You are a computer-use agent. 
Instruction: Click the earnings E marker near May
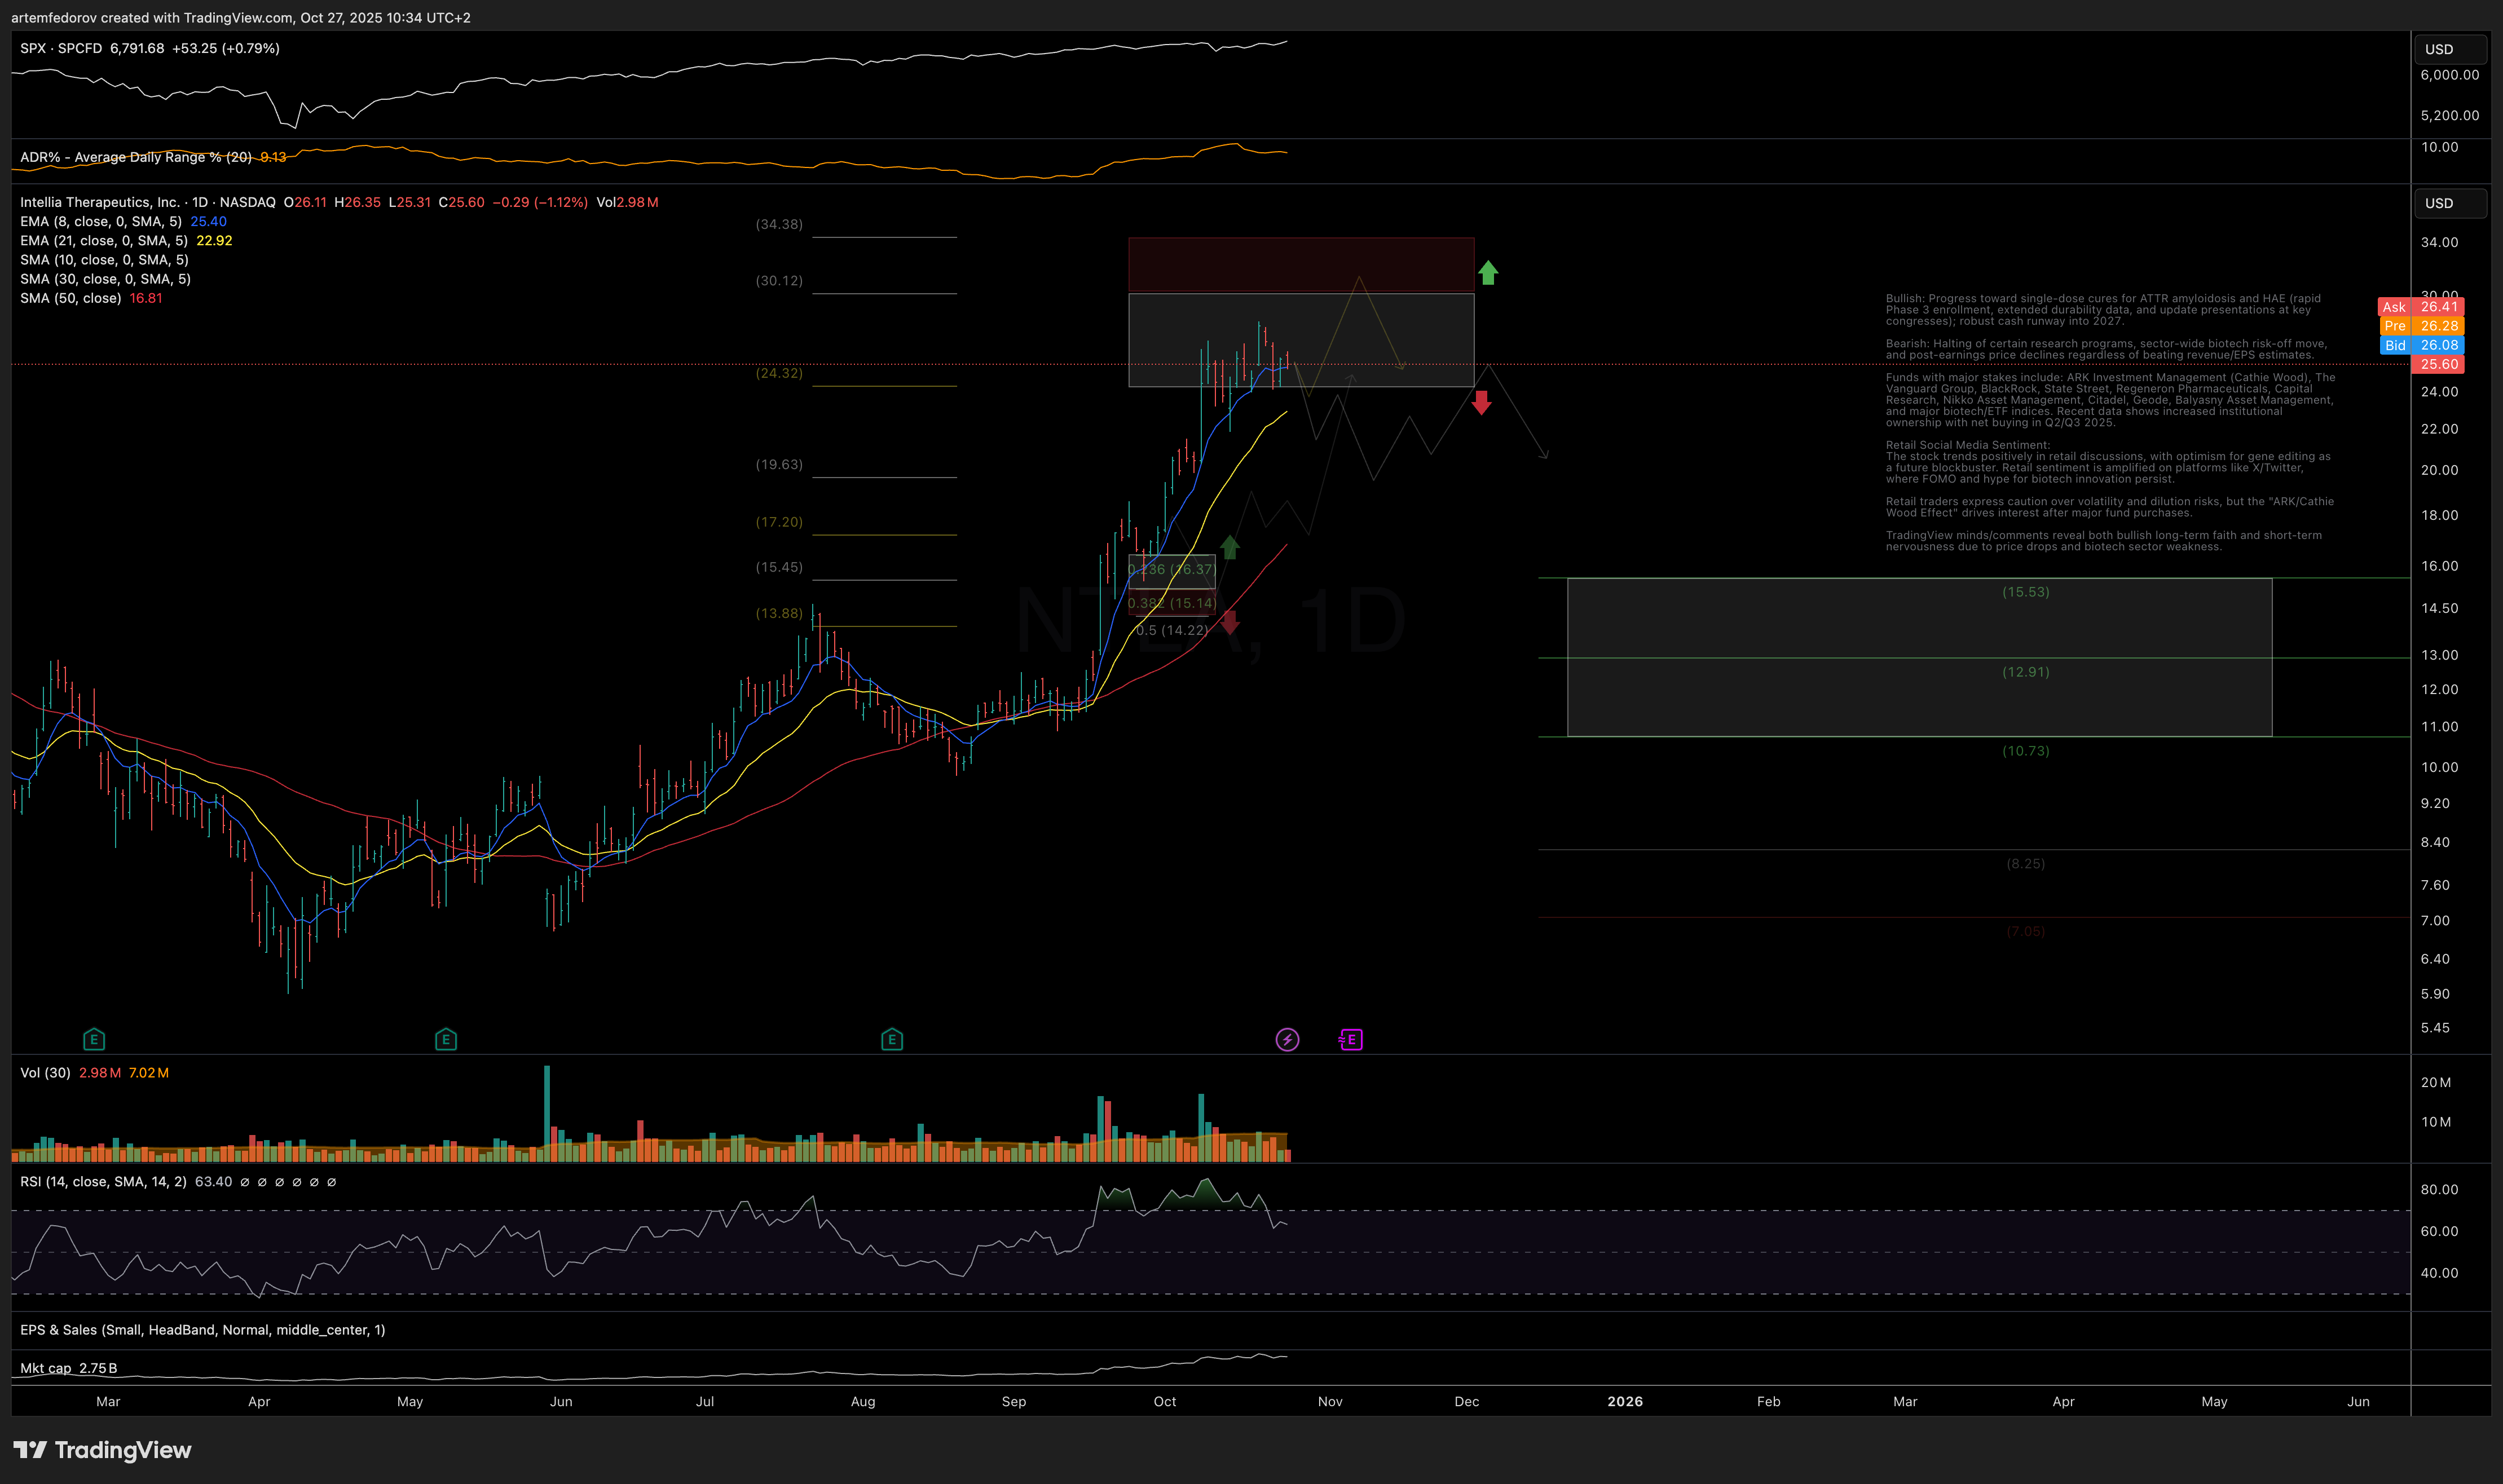pyautogui.click(x=446, y=1040)
